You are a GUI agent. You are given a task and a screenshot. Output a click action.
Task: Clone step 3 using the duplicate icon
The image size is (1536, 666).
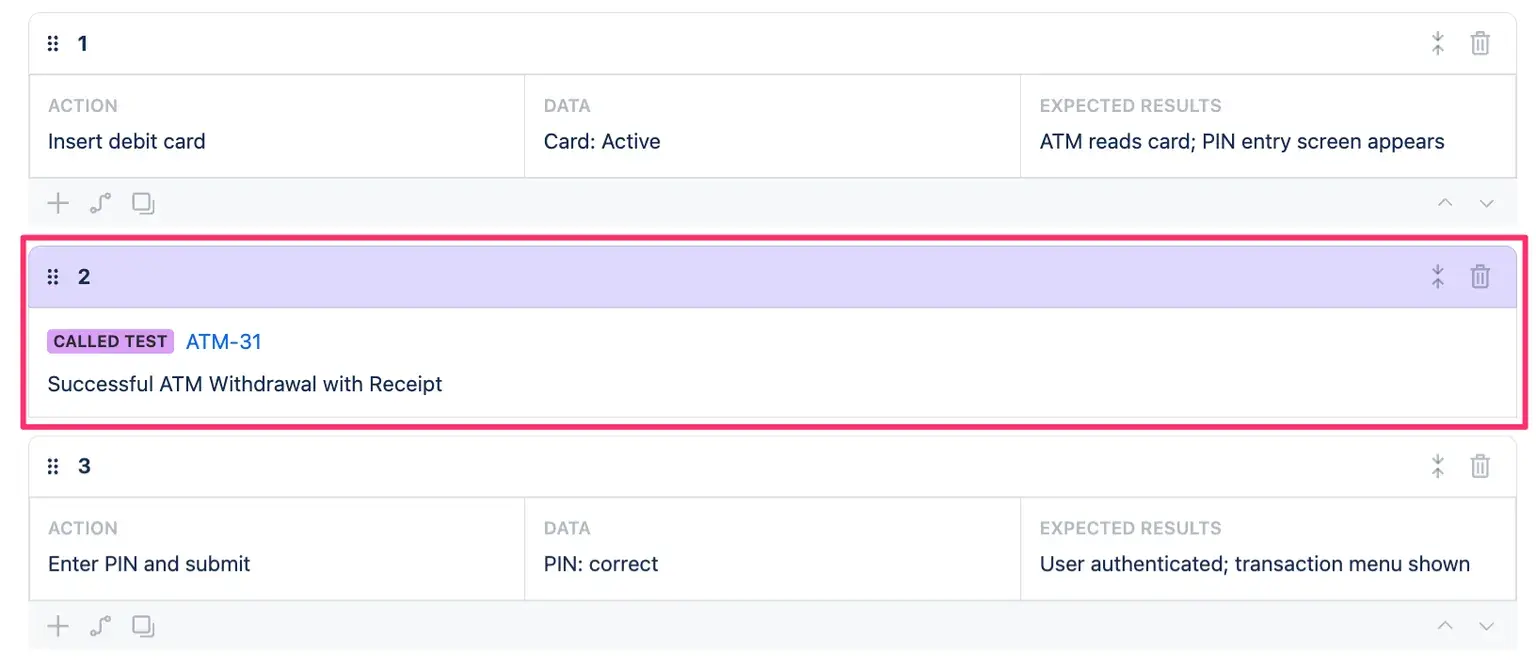143,626
